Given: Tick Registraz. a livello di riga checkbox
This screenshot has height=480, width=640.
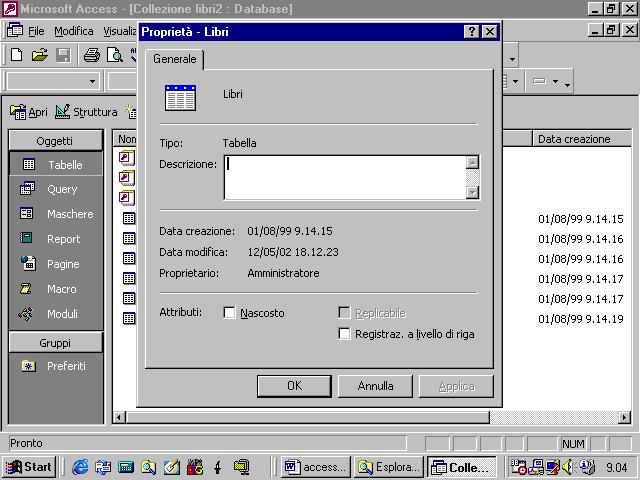Looking at the screenshot, I should coord(344,333).
